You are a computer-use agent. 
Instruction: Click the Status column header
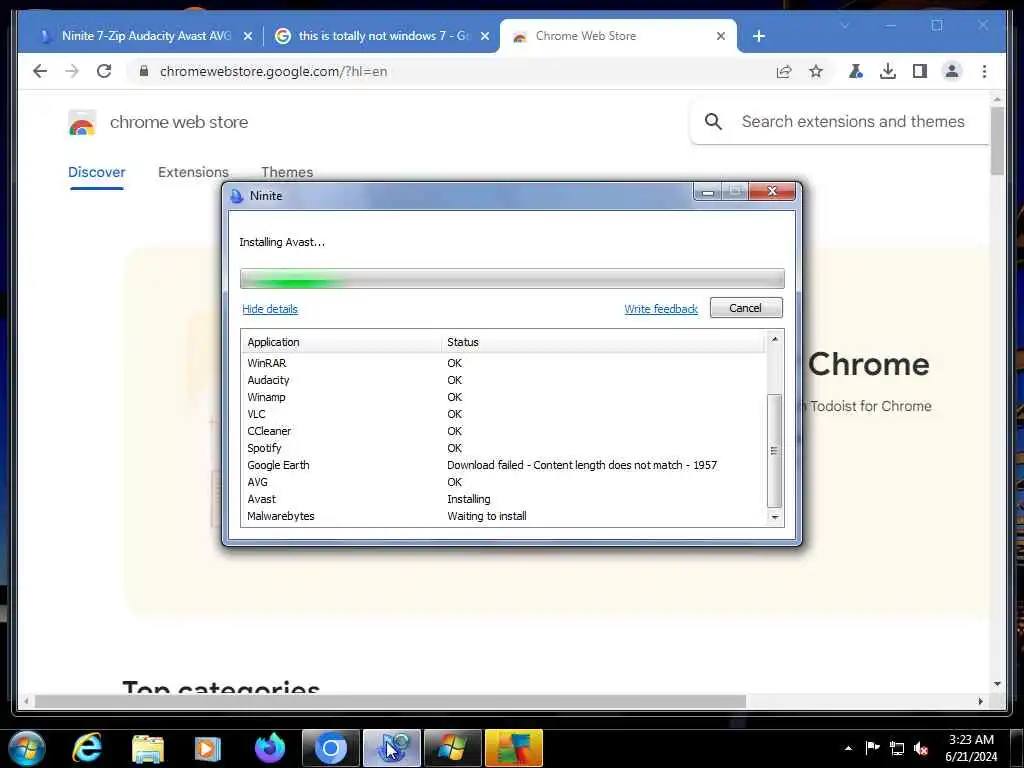[603, 342]
